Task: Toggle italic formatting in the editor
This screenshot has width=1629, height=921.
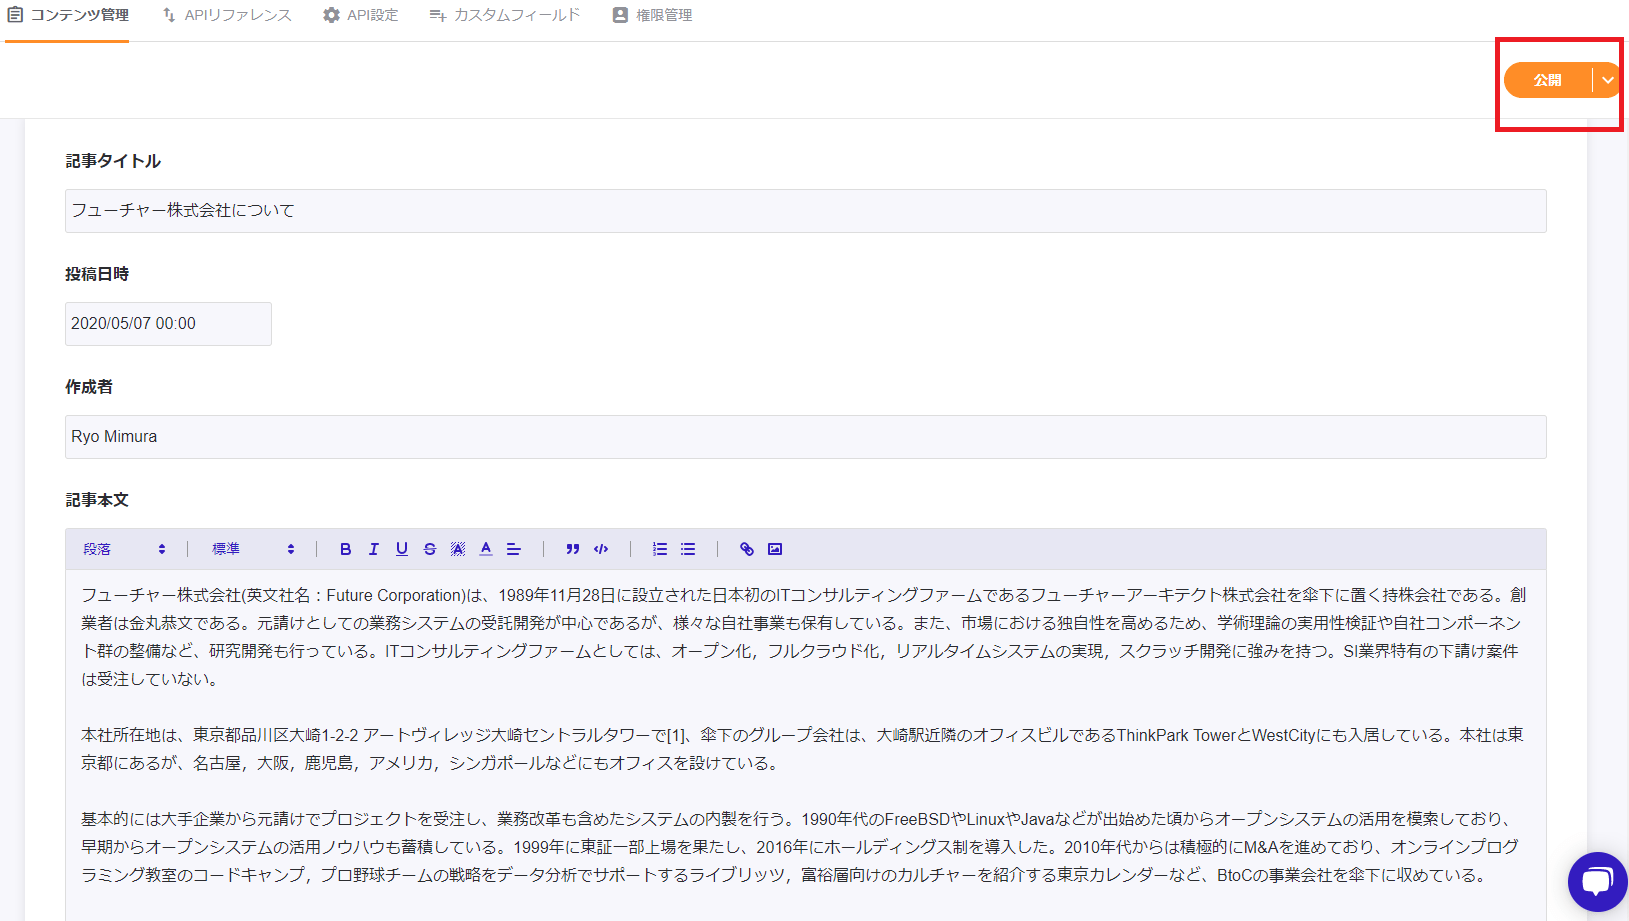Action: coord(373,549)
